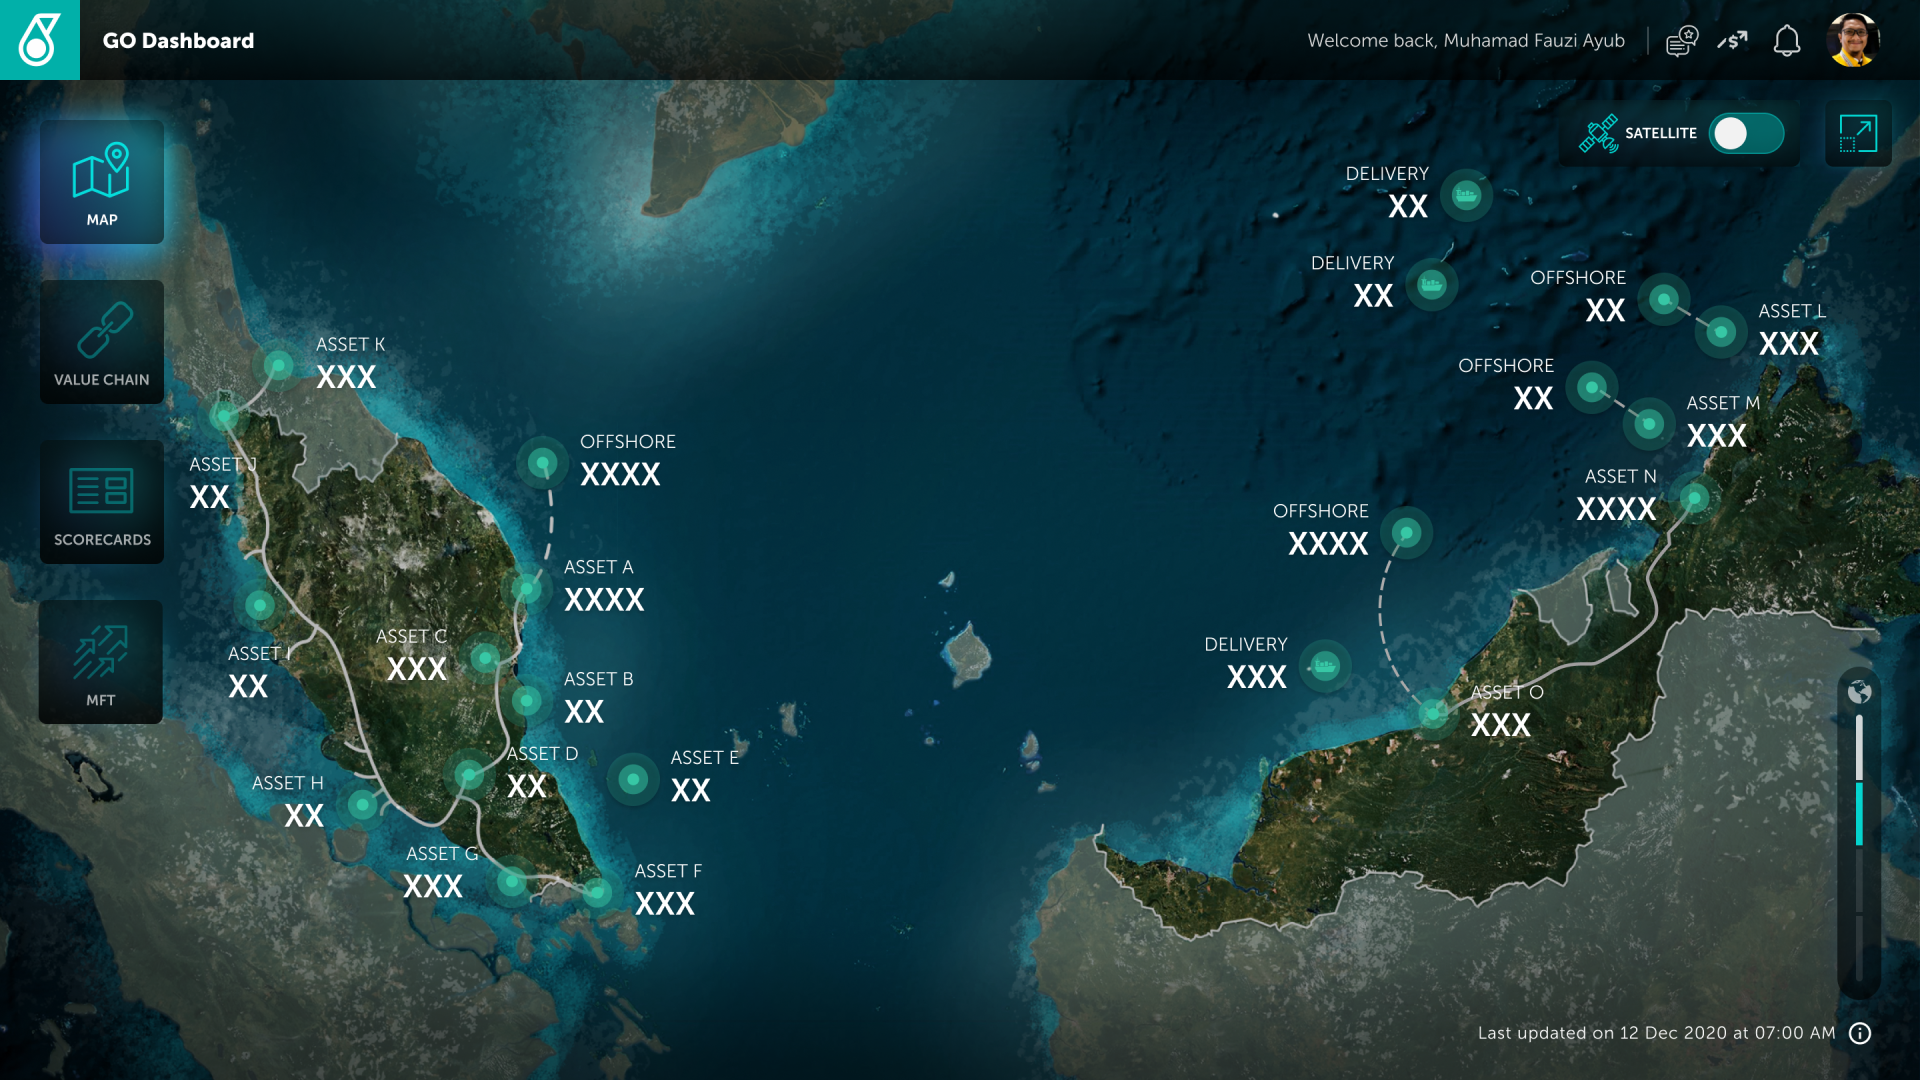Click the globe zoom reset icon

pos(1859,692)
